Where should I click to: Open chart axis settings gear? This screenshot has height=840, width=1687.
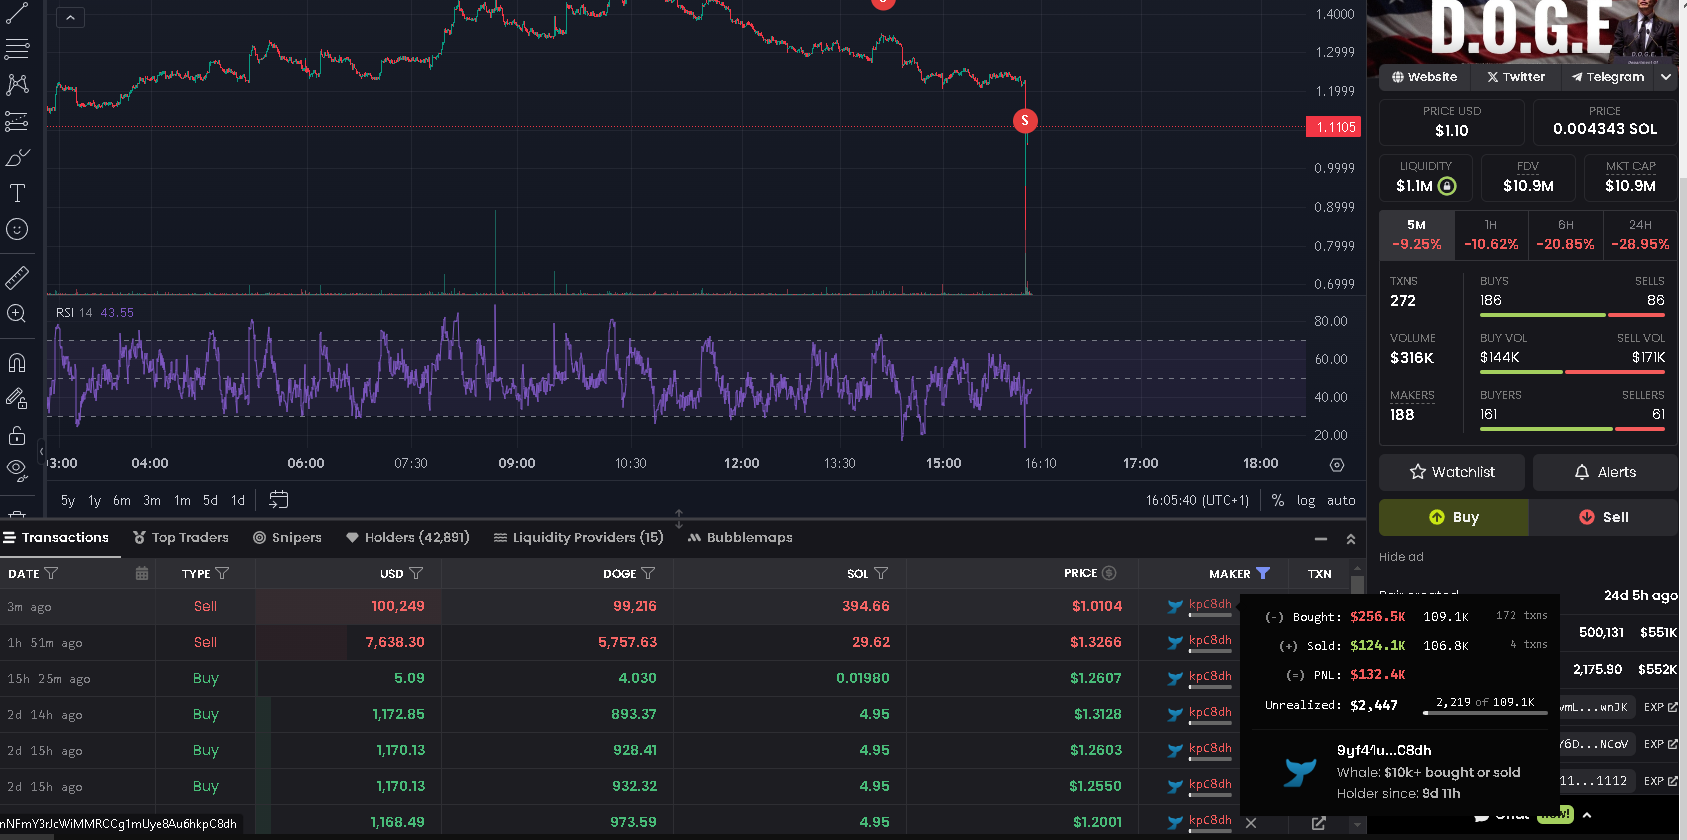coord(1337,465)
